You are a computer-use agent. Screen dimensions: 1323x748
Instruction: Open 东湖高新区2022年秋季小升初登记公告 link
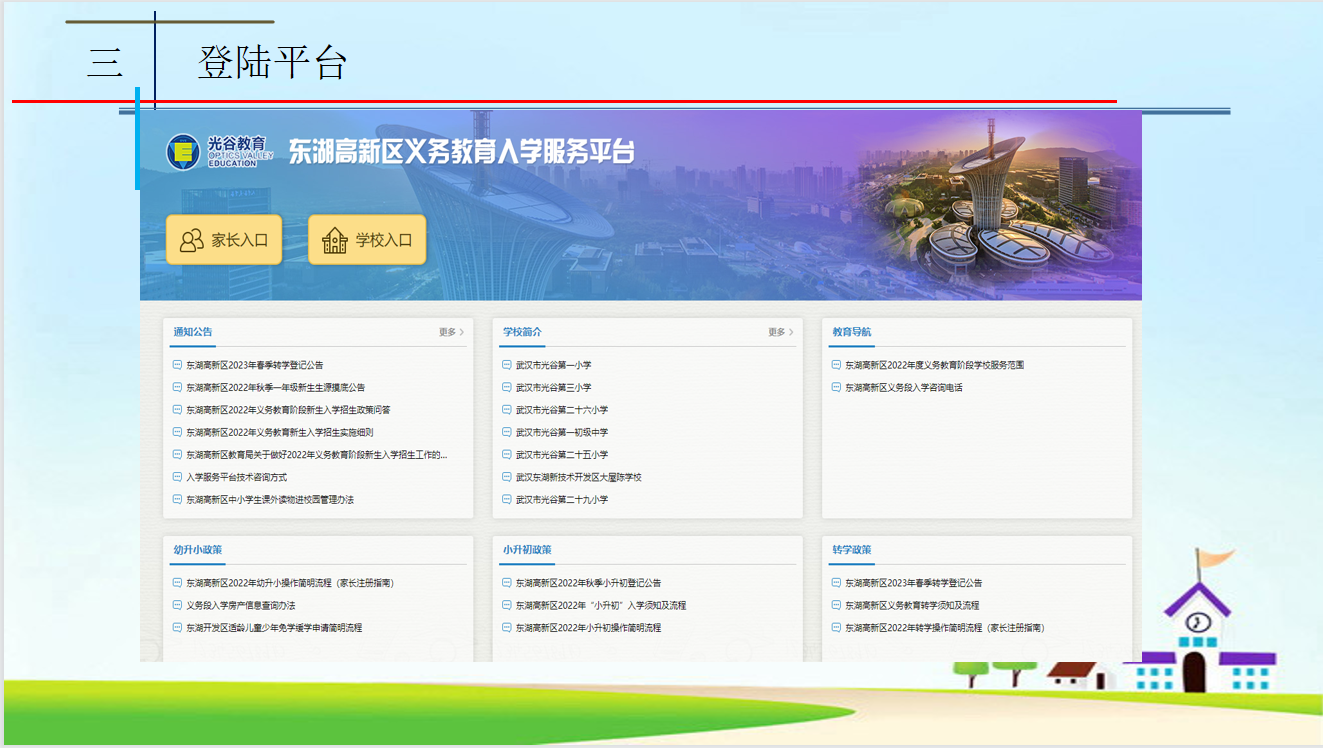pyautogui.click(x=588, y=583)
